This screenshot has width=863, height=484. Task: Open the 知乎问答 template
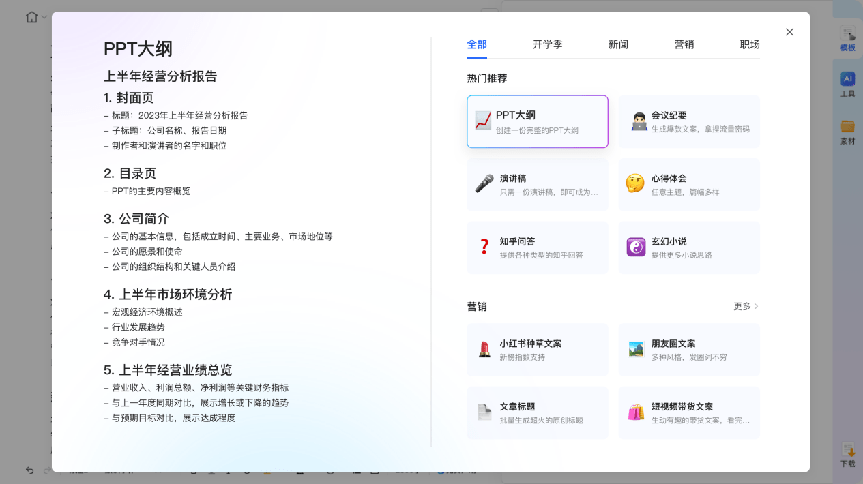coord(537,247)
